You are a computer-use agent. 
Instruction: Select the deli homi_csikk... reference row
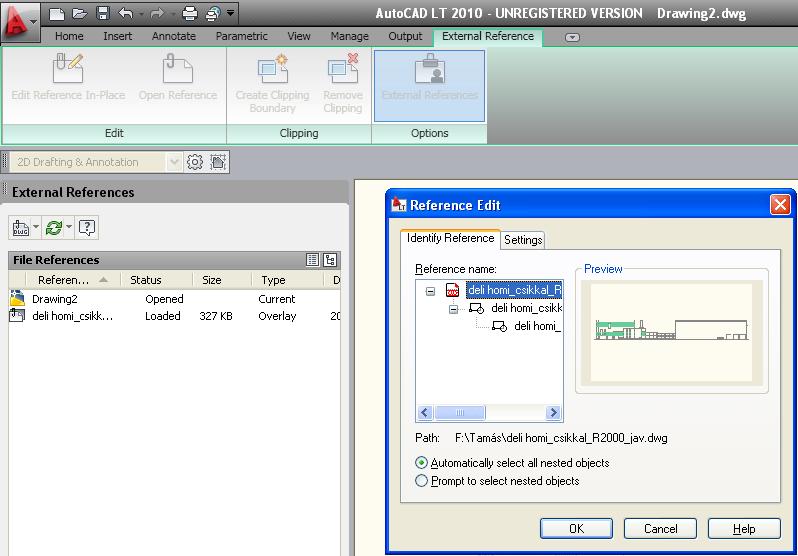coord(175,316)
